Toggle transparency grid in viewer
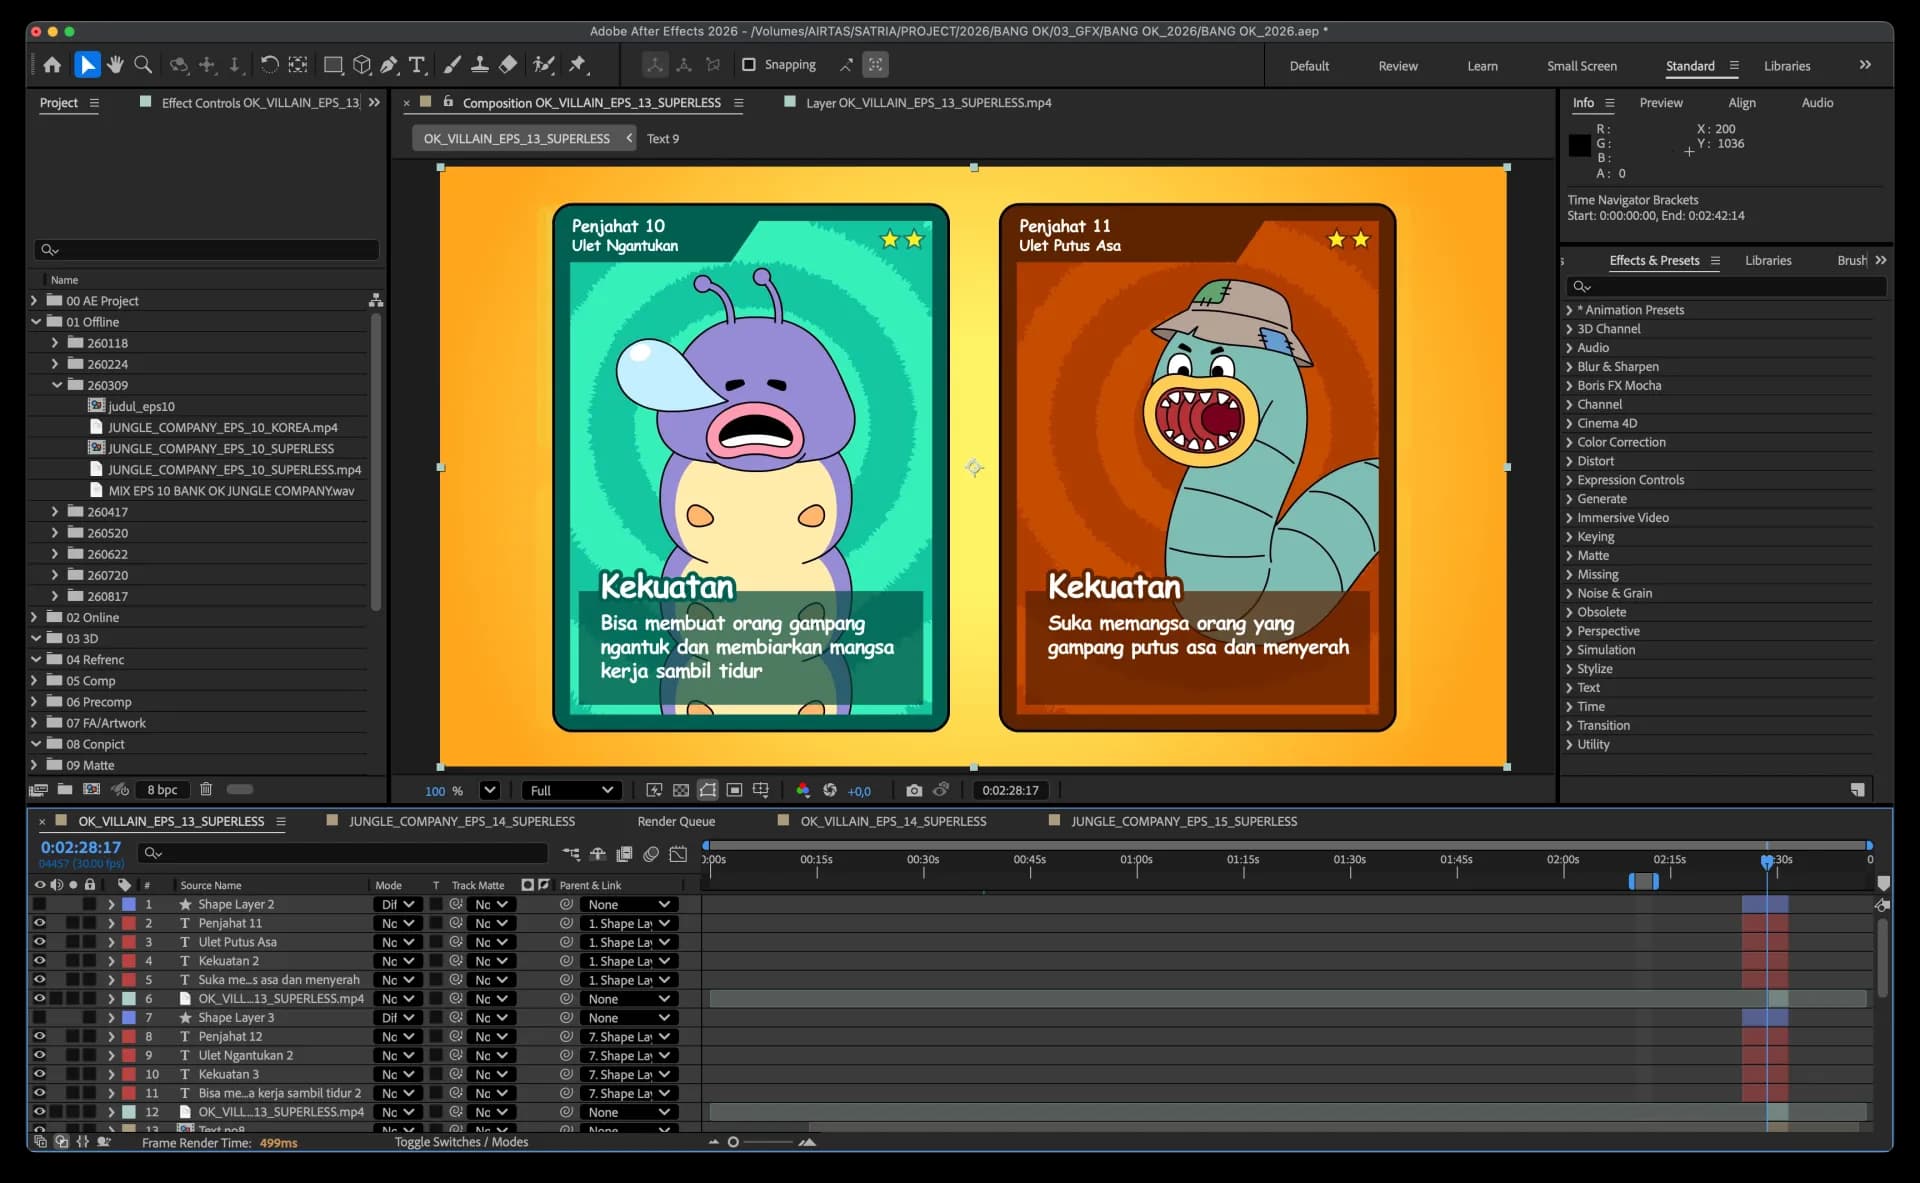 point(681,790)
